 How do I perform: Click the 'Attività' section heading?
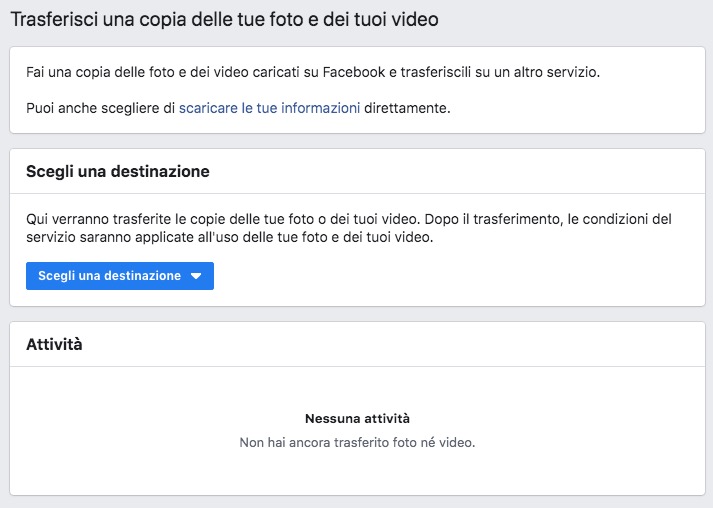click(54, 344)
